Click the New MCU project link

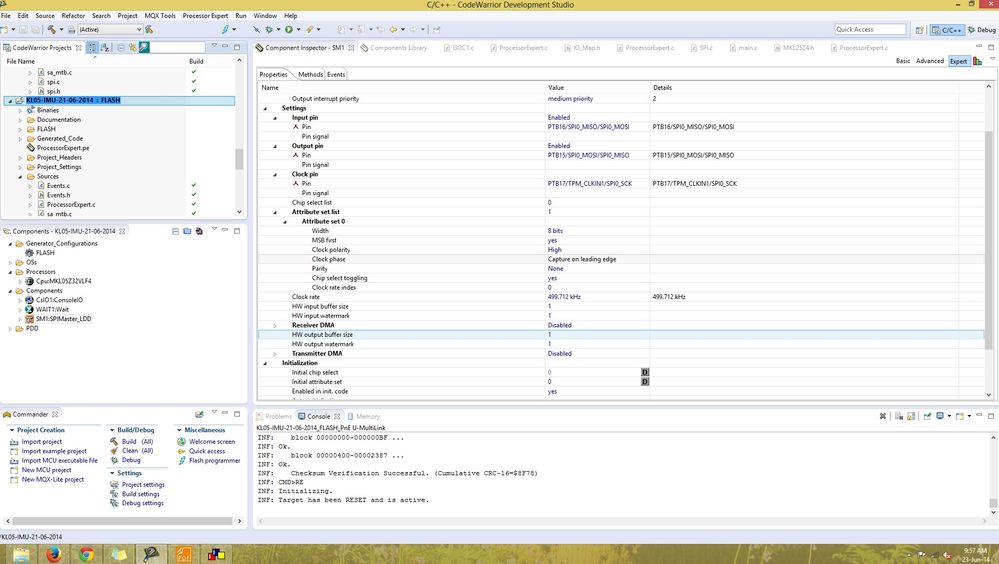pos(46,470)
